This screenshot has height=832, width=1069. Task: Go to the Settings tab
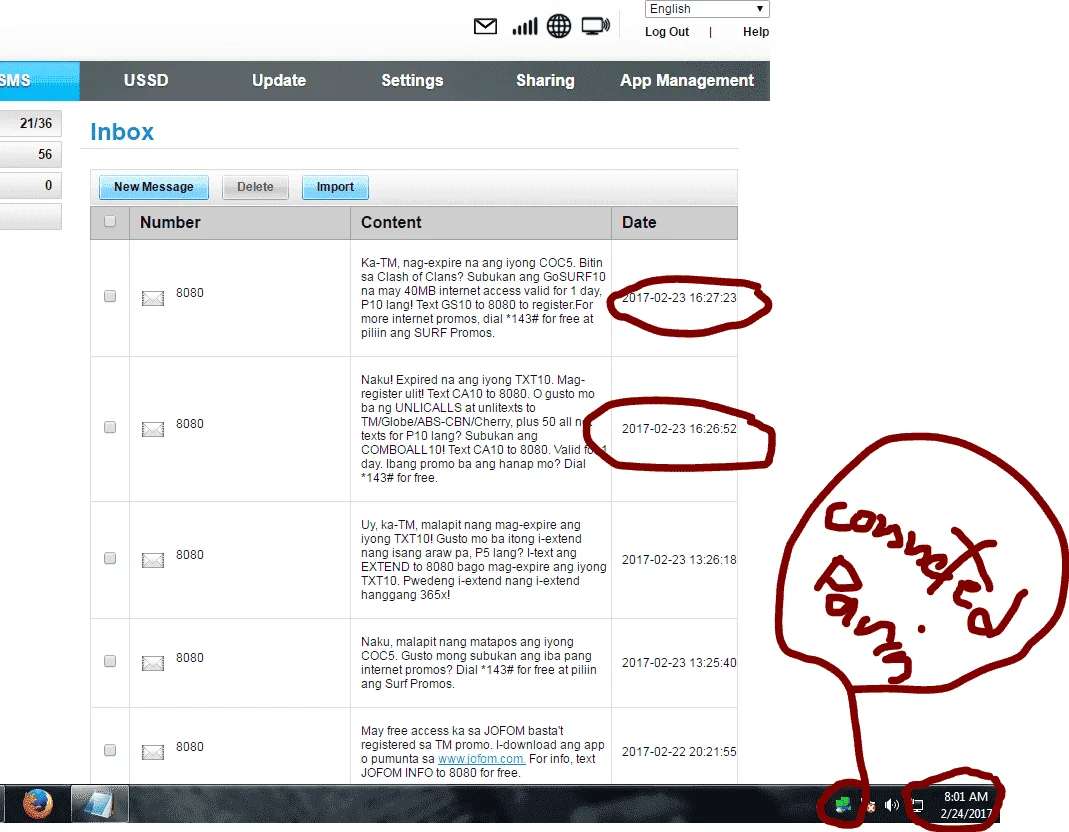tap(412, 80)
